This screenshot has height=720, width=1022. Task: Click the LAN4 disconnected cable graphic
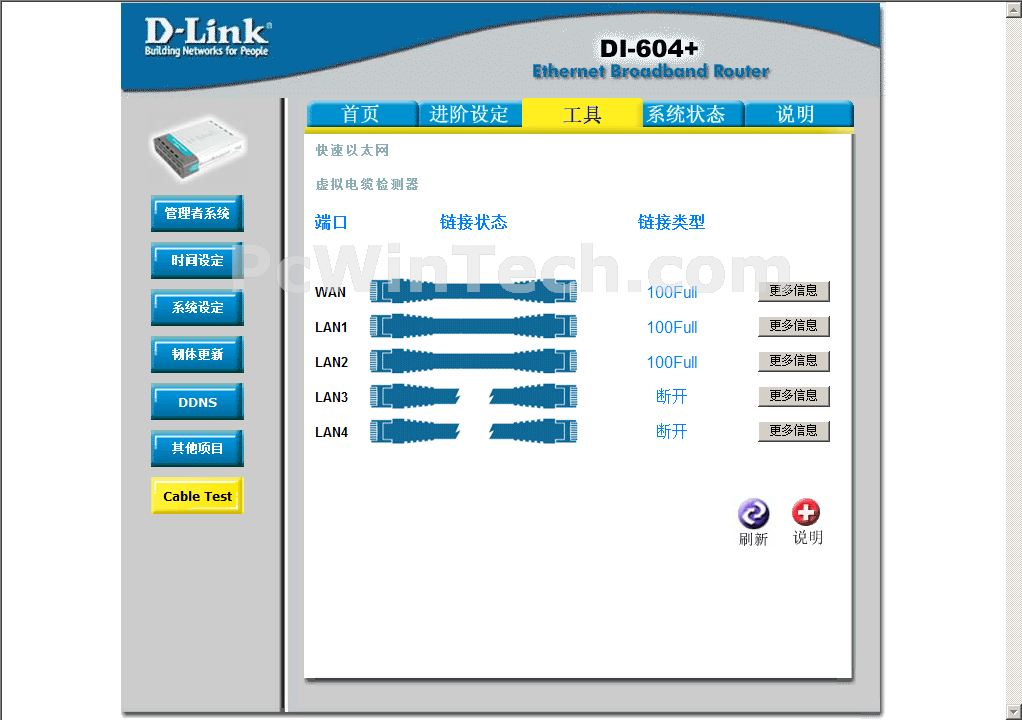[473, 431]
